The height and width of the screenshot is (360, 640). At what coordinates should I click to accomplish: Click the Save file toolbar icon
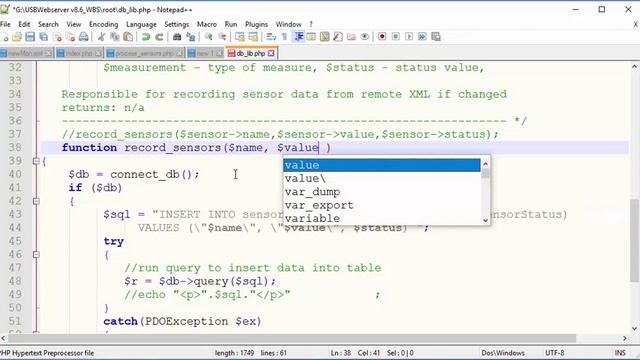point(30,37)
